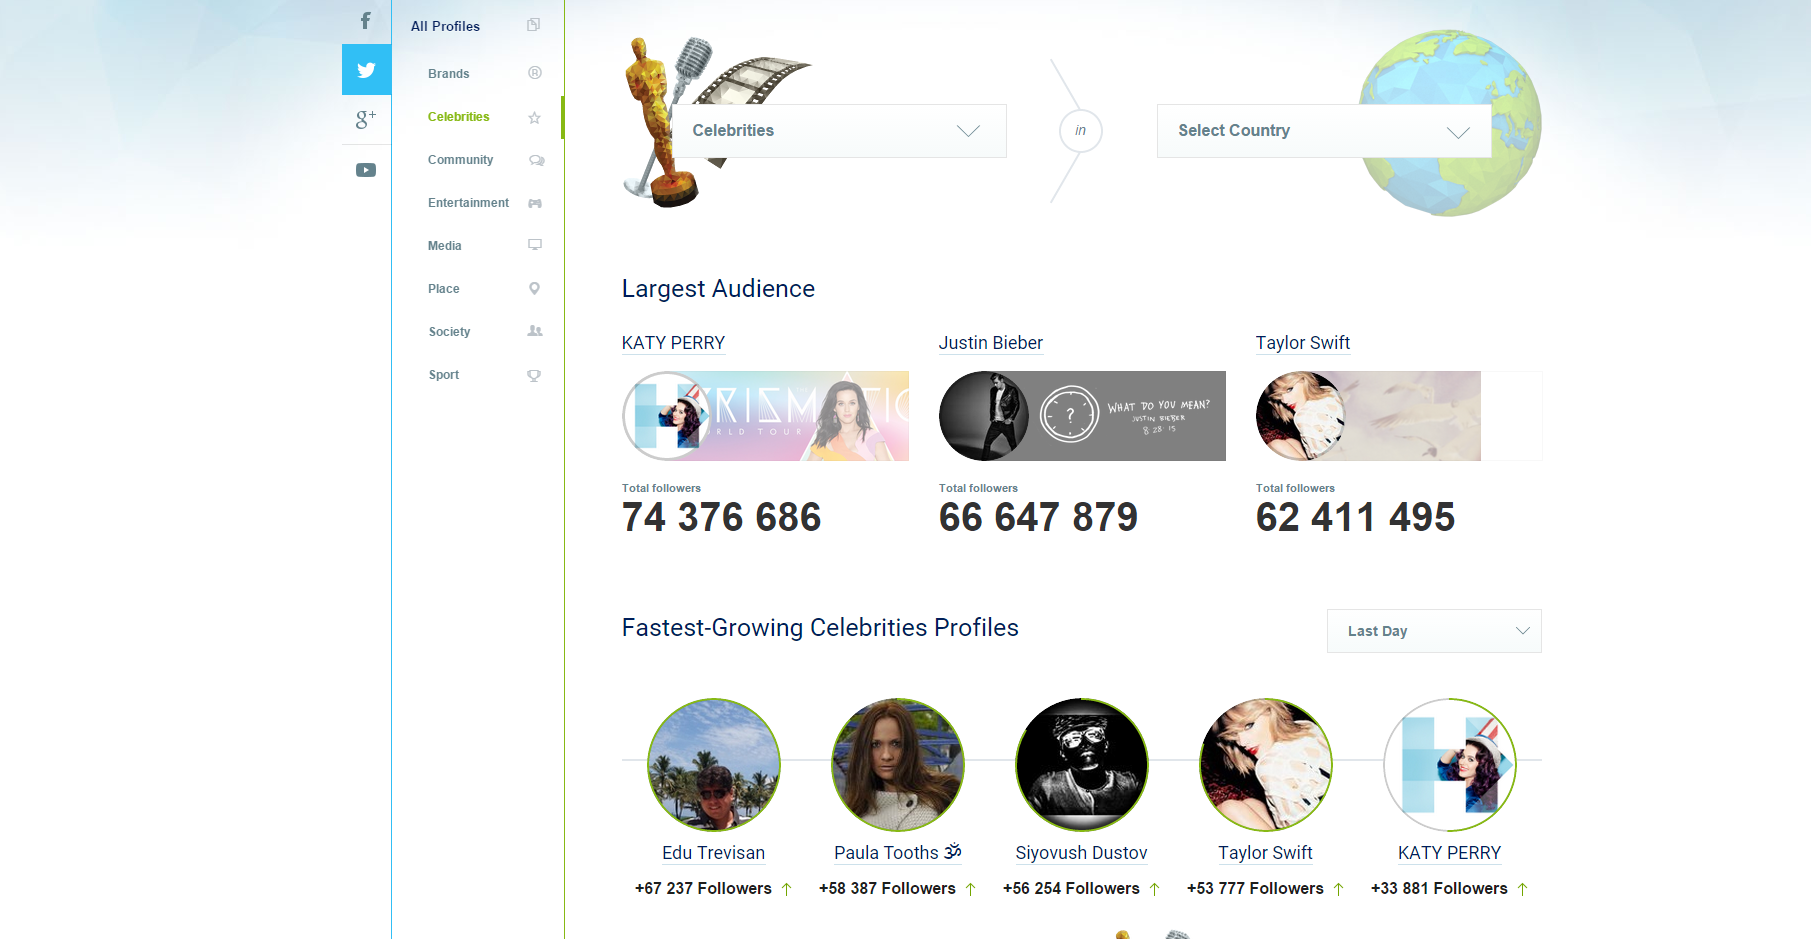
Task: Click the star icon beside Celebrities
Action: pyautogui.click(x=535, y=118)
